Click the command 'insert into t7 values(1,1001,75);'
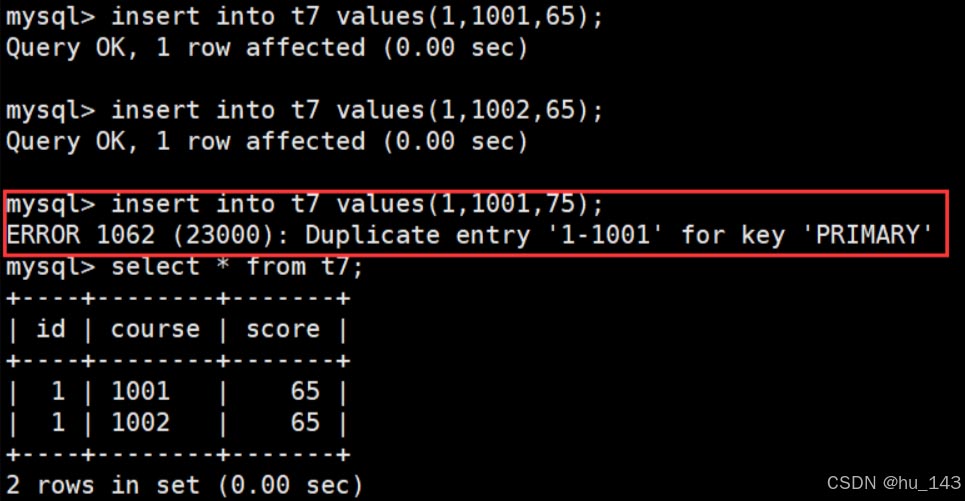 (357, 204)
